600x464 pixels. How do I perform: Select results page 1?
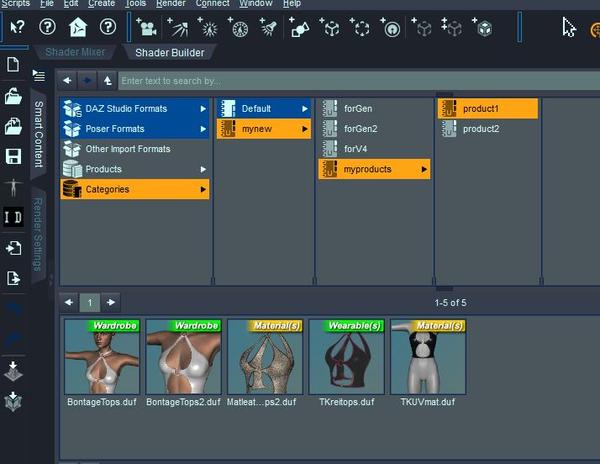click(x=90, y=303)
